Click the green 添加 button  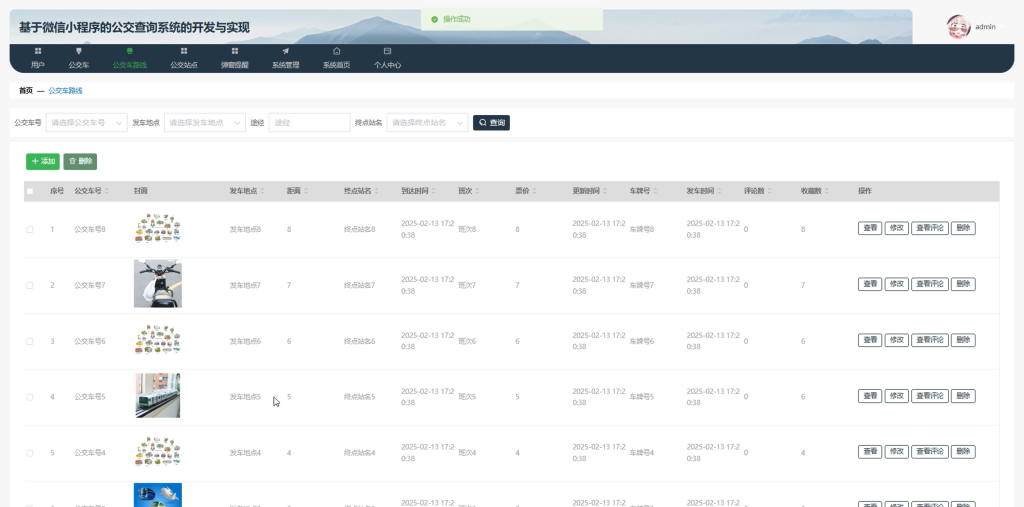pyautogui.click(x=42, y=161)
